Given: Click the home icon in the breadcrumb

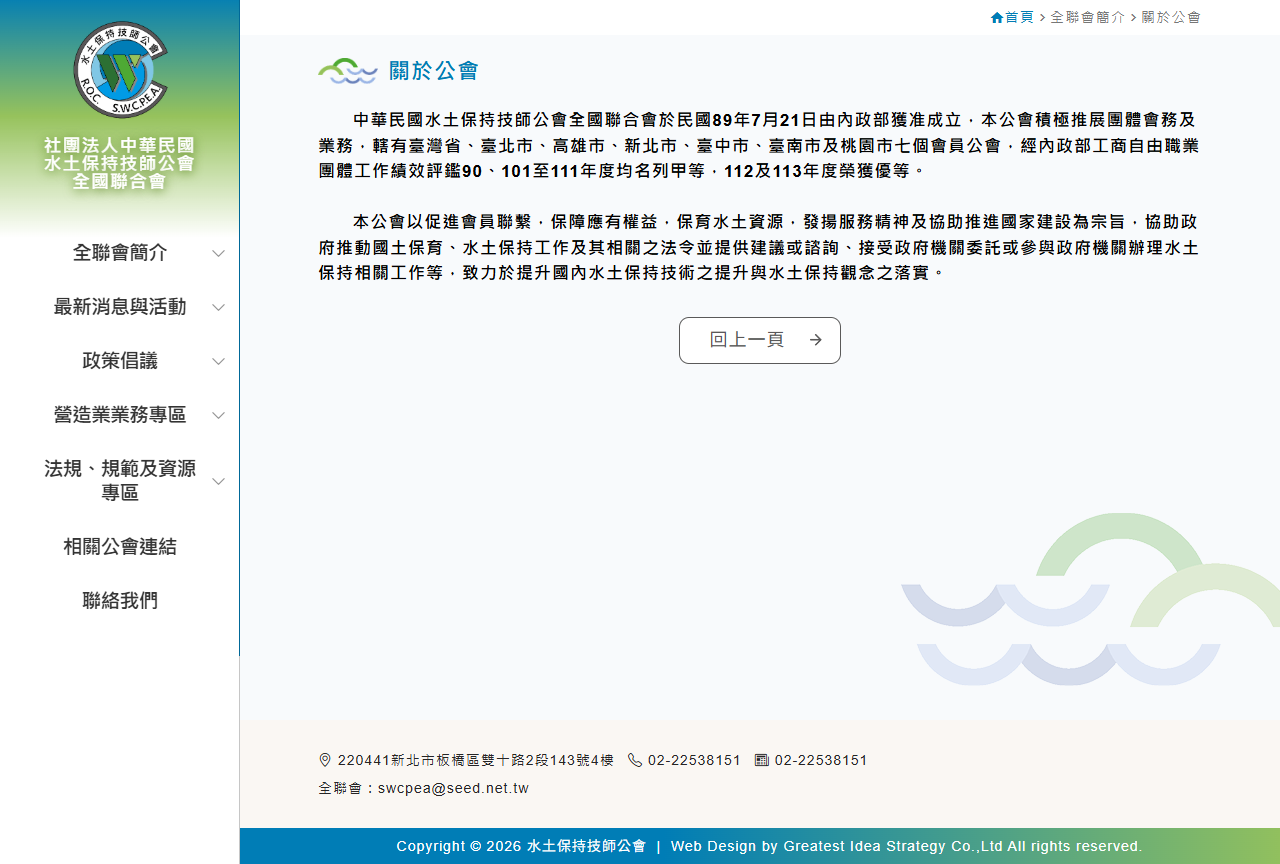Looking at the screenshot, I should 997,17.
